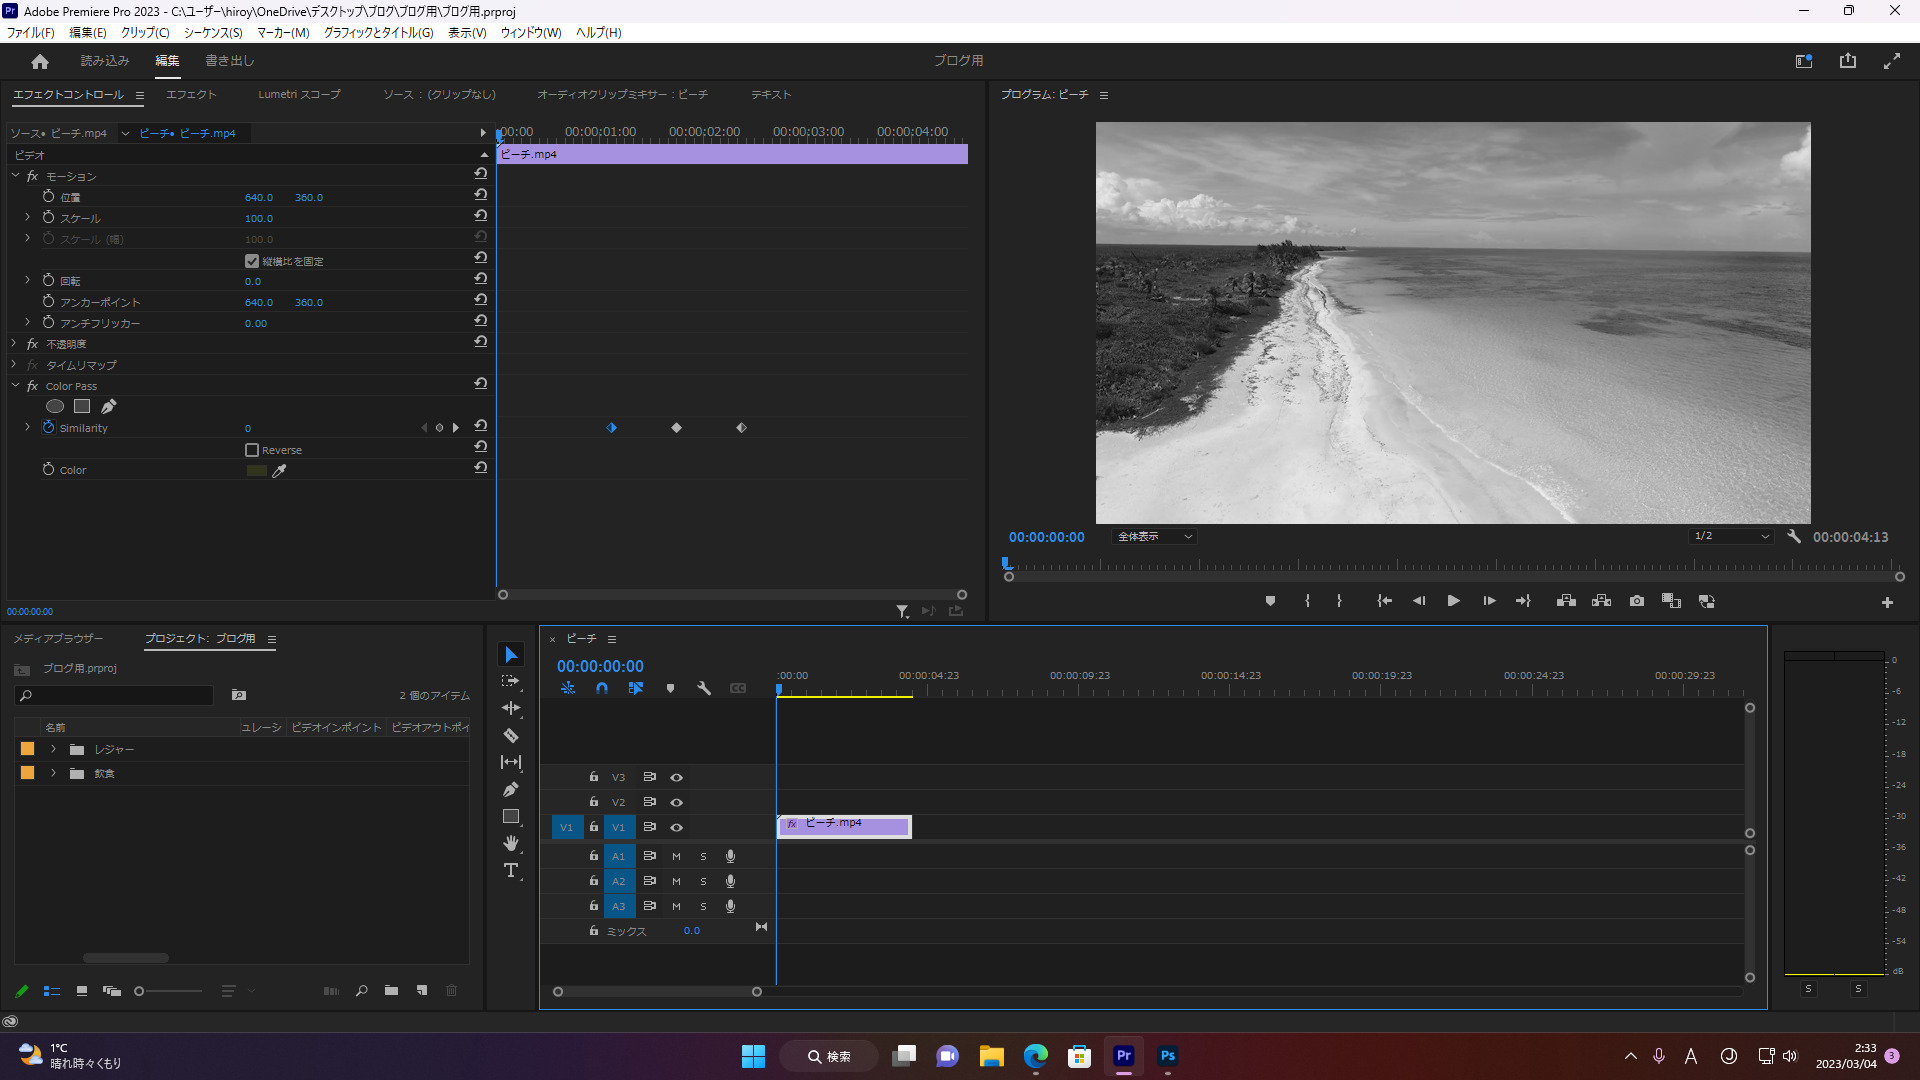Open the シーケンス(S) menu

coord(213,33)
